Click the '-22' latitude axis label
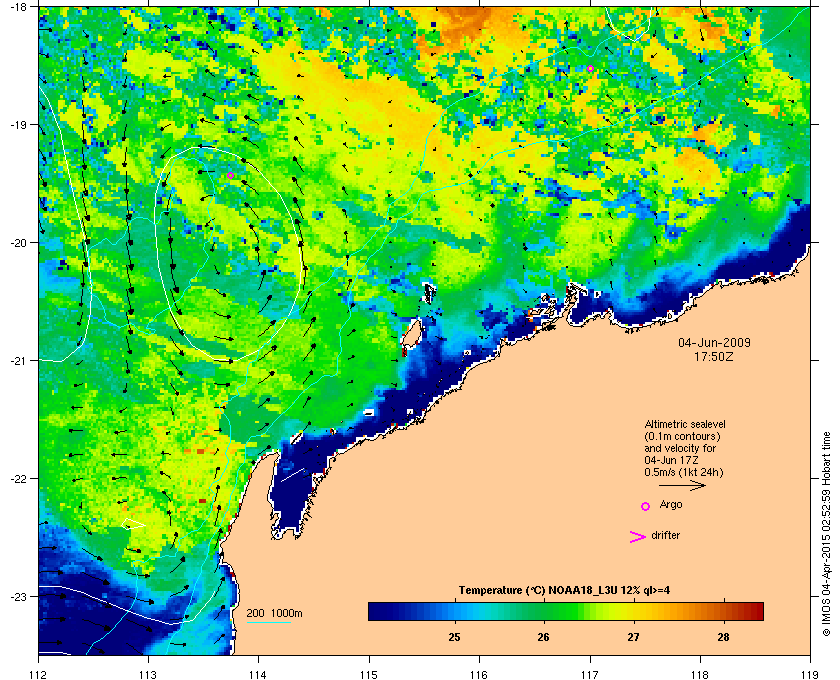This screenshot has height=680, width=840. coord(17,479)
